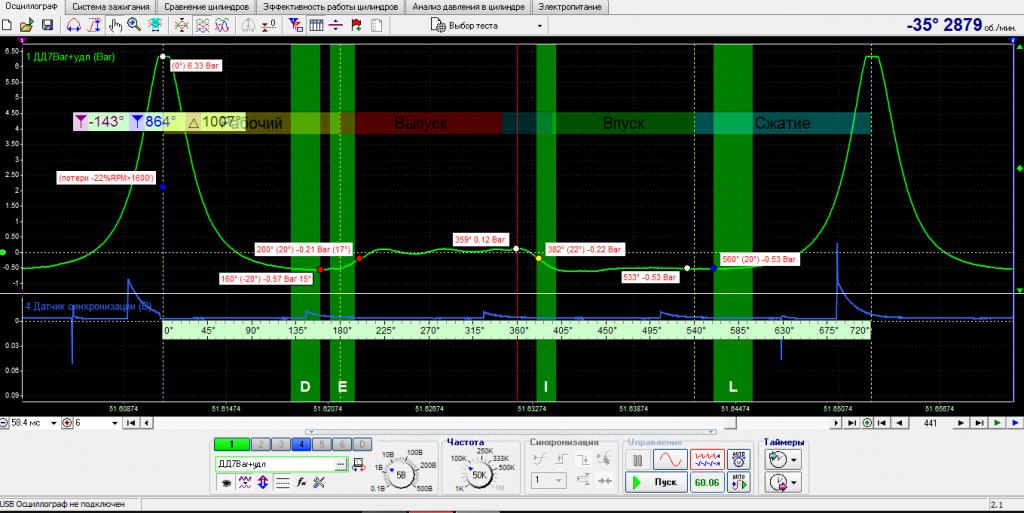Open sensor list via ellipsis button
The width and height of the screenshot is (1024, 513).
pos(342,464)
